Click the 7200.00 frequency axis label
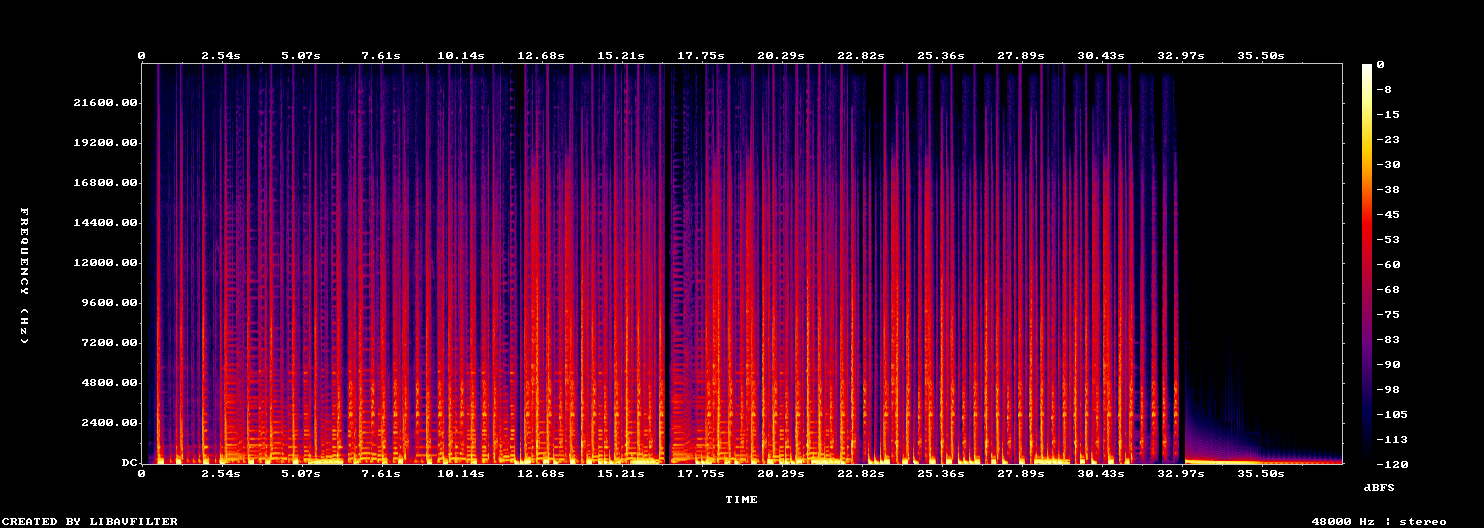This screenshot has height=528, width=1484. click(109, 343)
